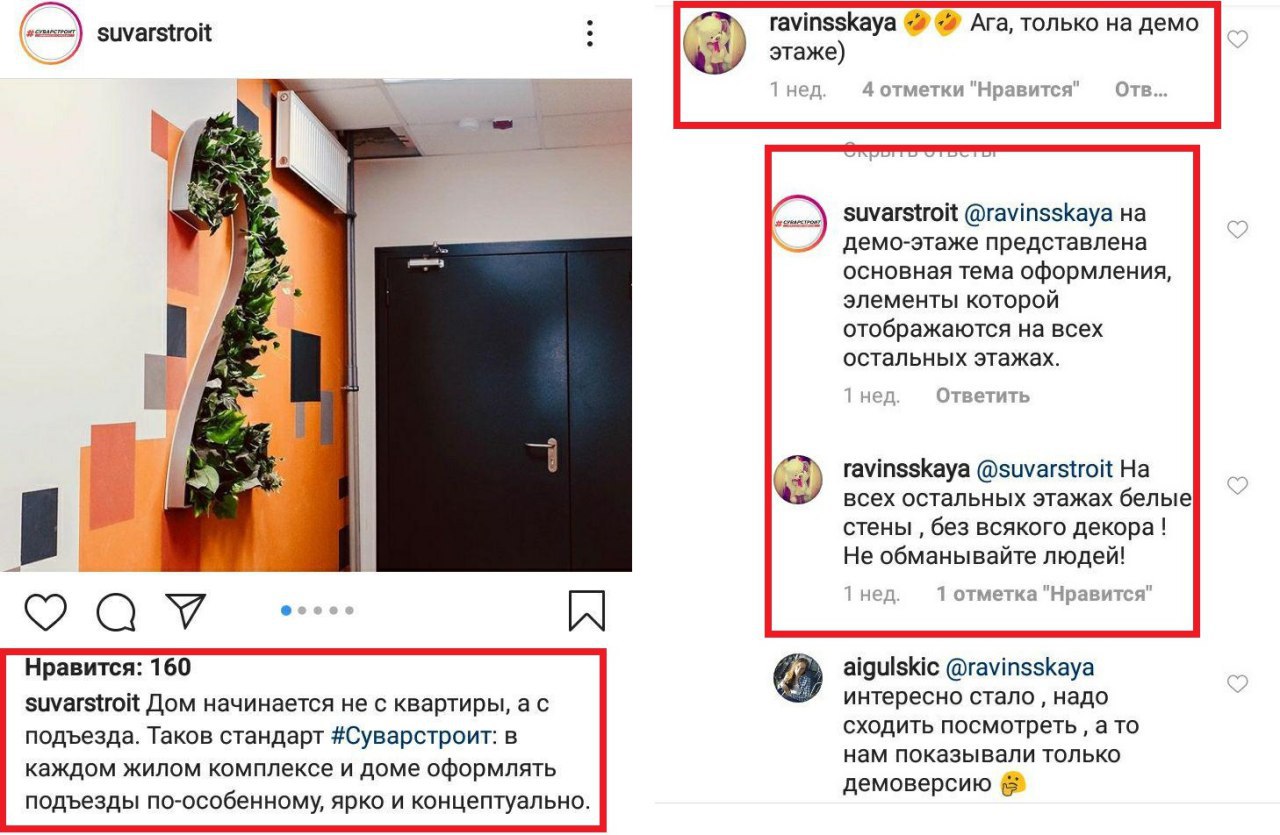Open comments via speech bubble icon
Screen dimensions: 1280x835
pyautogui.click(x=116, y=611)
